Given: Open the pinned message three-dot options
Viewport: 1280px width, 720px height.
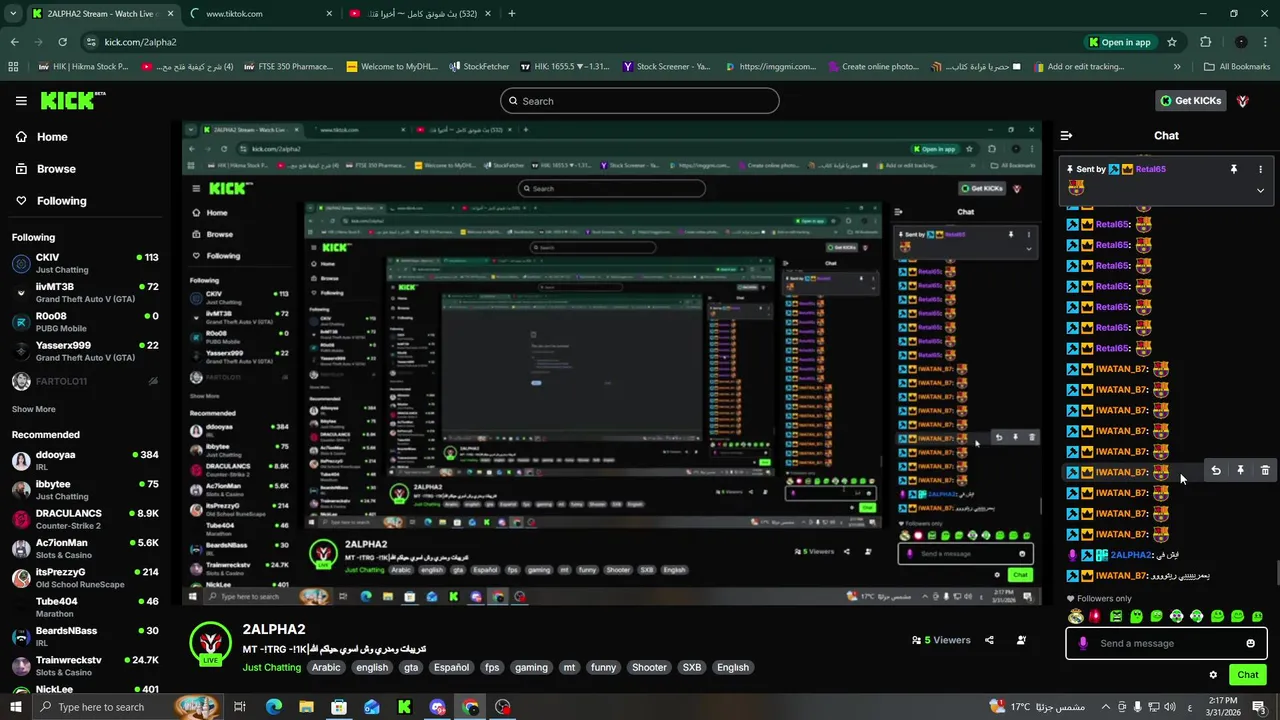Looking at the screenshot, I should click(x=1260, y=169).
